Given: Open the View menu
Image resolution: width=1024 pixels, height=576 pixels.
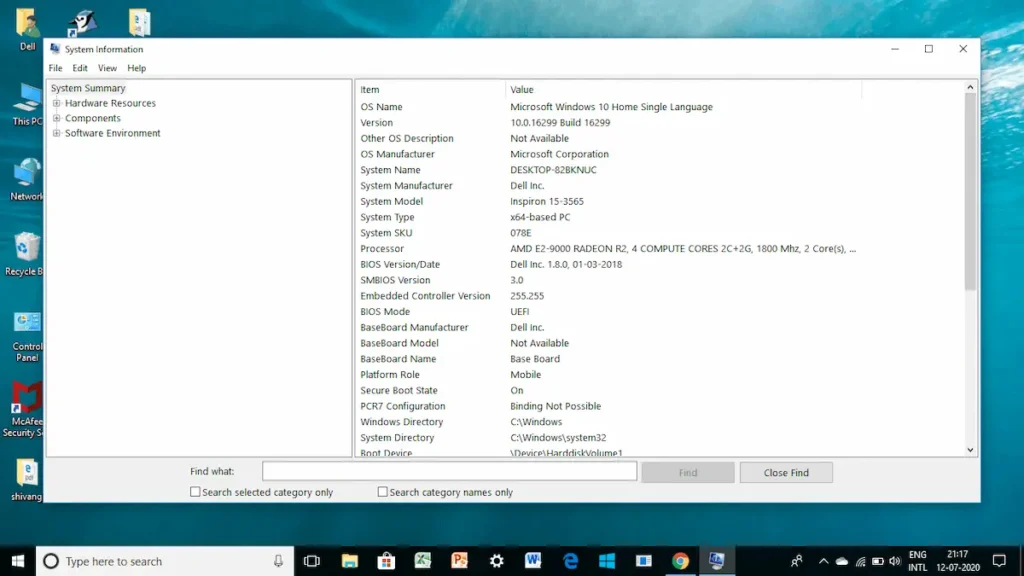Looking at the screenshot, I should (107, 68).
